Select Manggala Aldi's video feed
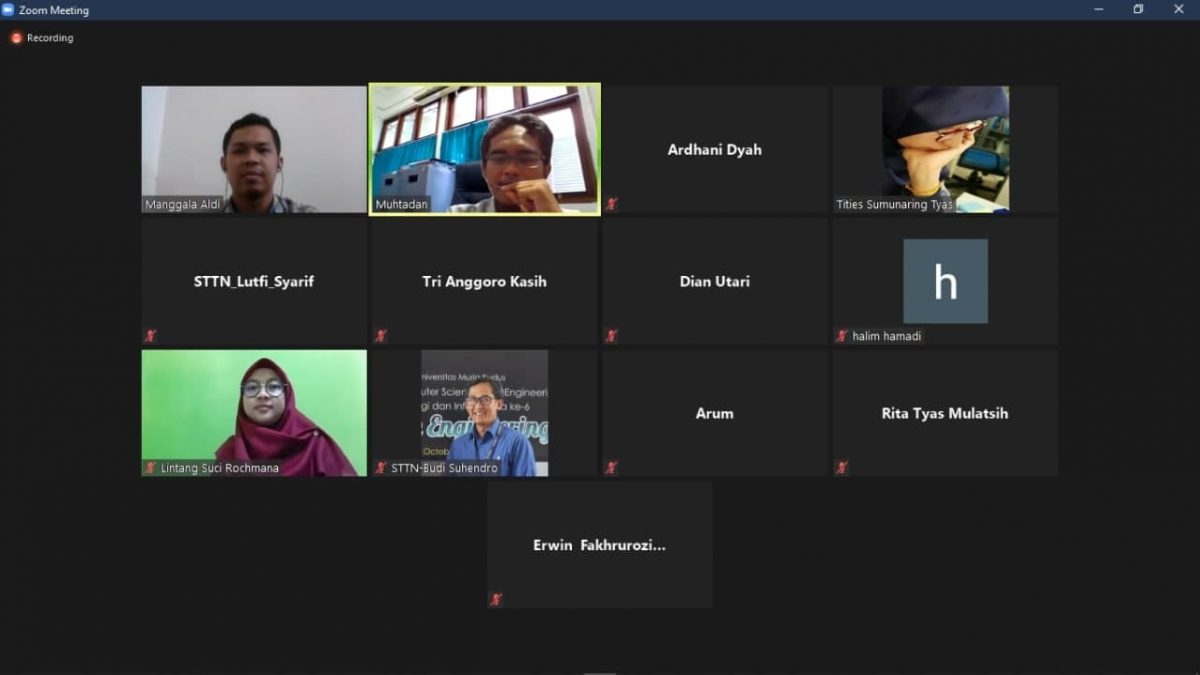Screen dimensions: 1200x675 click(254, 149)
